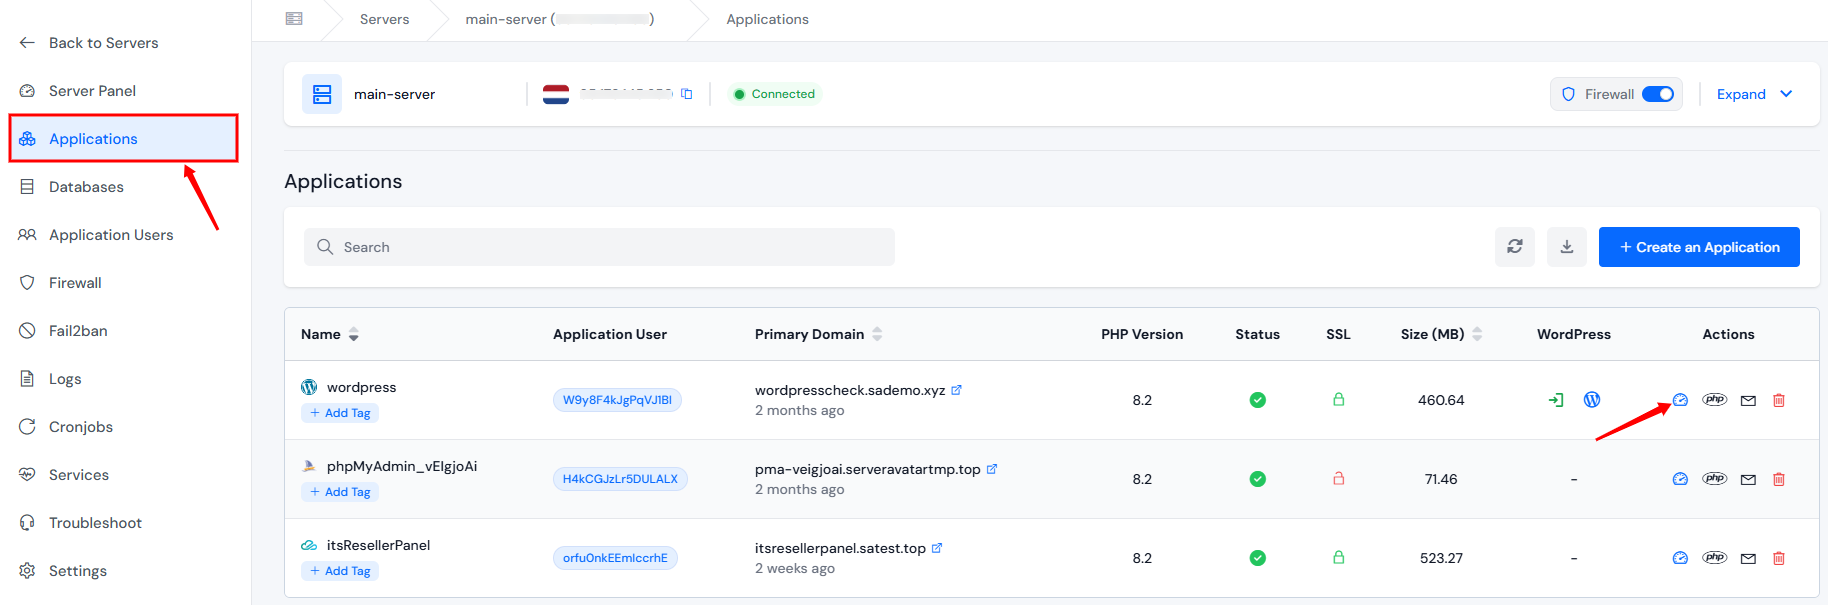Open pma-veigjoai.serveravatartmp.top external link icon

[992, 469]
